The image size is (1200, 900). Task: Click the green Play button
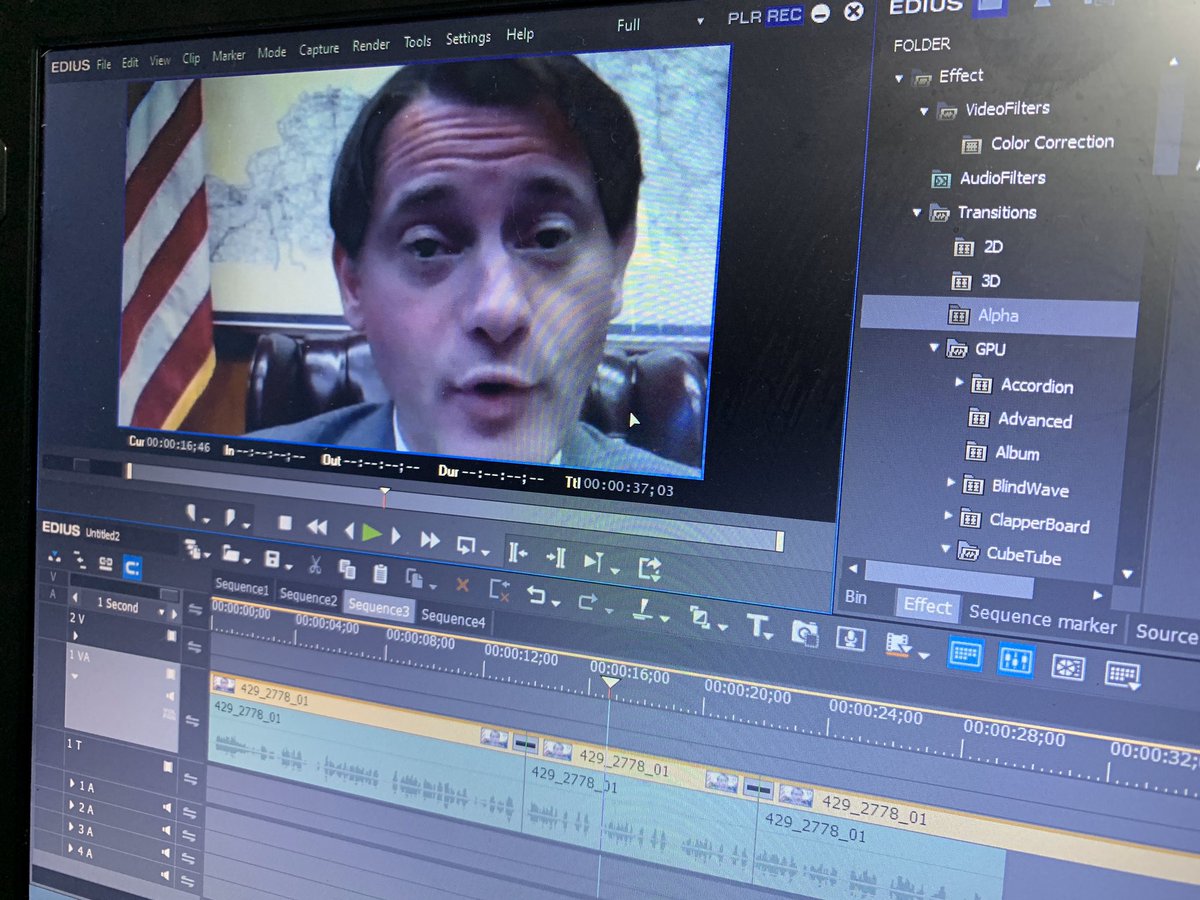coord(371,532)
